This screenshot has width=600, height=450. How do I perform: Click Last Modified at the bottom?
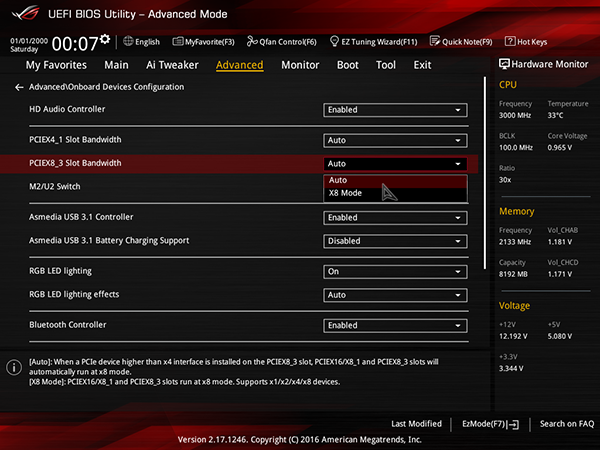(x=416, y=424)
